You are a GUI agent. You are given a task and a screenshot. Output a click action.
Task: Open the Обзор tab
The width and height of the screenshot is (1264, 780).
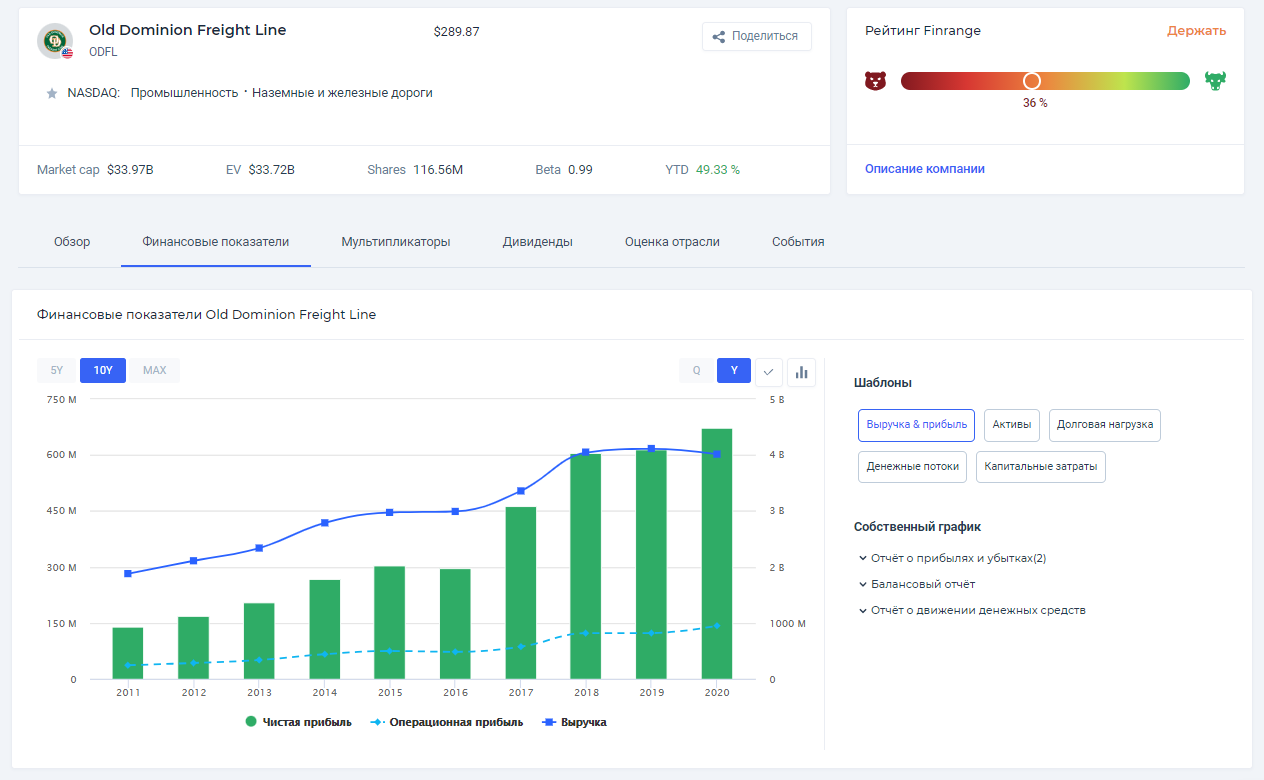click(72, 242)
